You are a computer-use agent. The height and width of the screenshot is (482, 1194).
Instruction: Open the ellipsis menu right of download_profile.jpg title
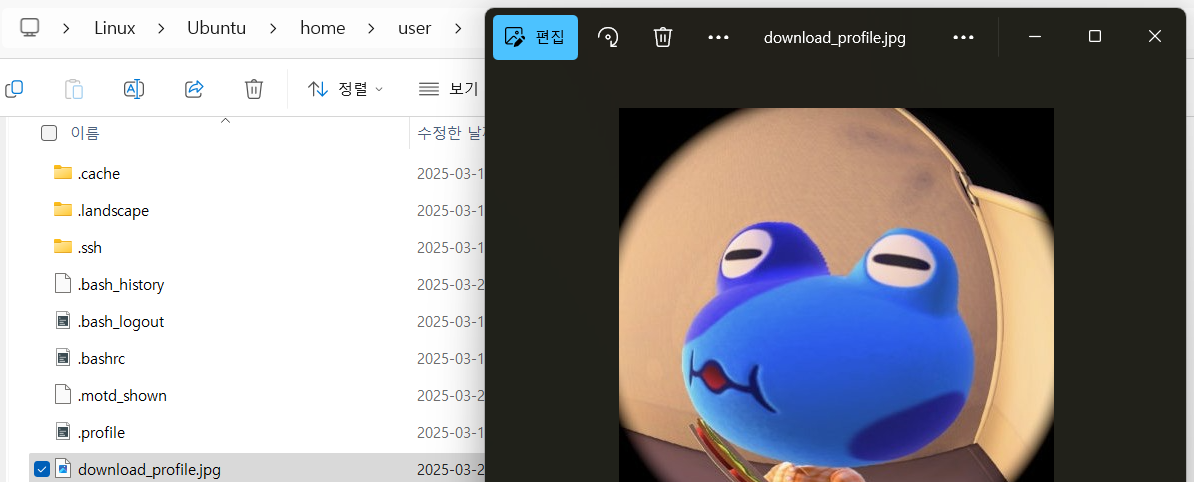[963, 37]
